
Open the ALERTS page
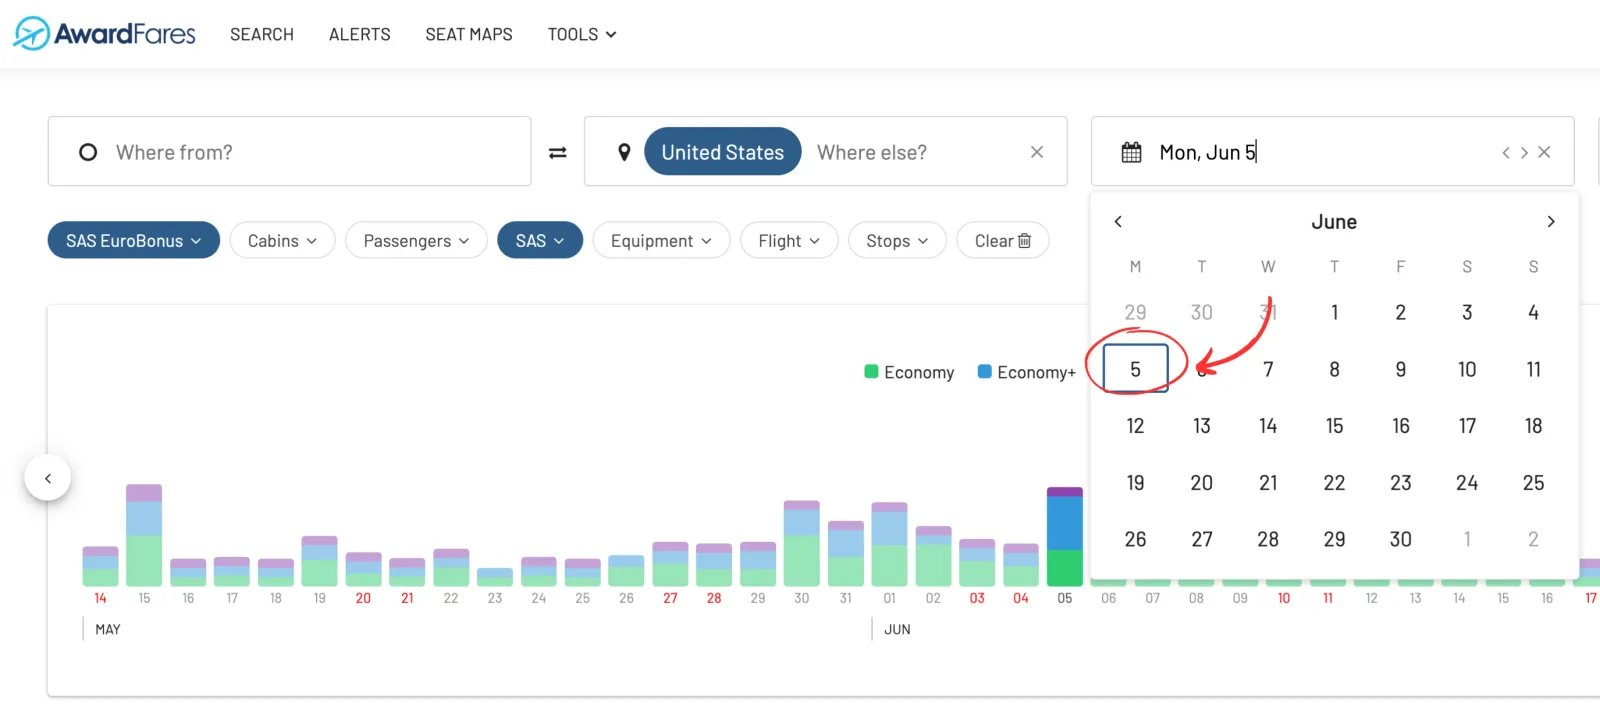coord(360,34)
